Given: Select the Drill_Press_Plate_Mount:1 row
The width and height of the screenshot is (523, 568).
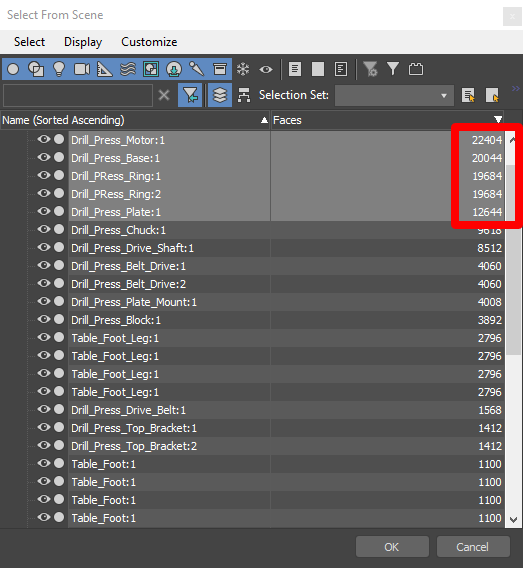Looking at the screenshot, I should coord(286,302).
